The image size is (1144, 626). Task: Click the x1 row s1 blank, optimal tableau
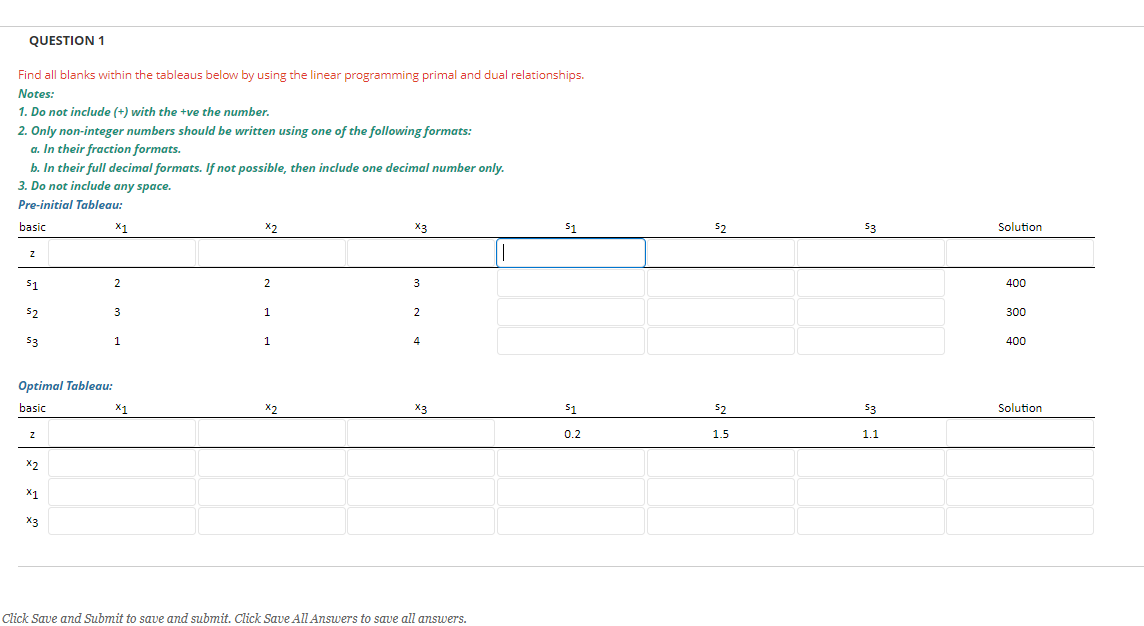click(570, 491)
